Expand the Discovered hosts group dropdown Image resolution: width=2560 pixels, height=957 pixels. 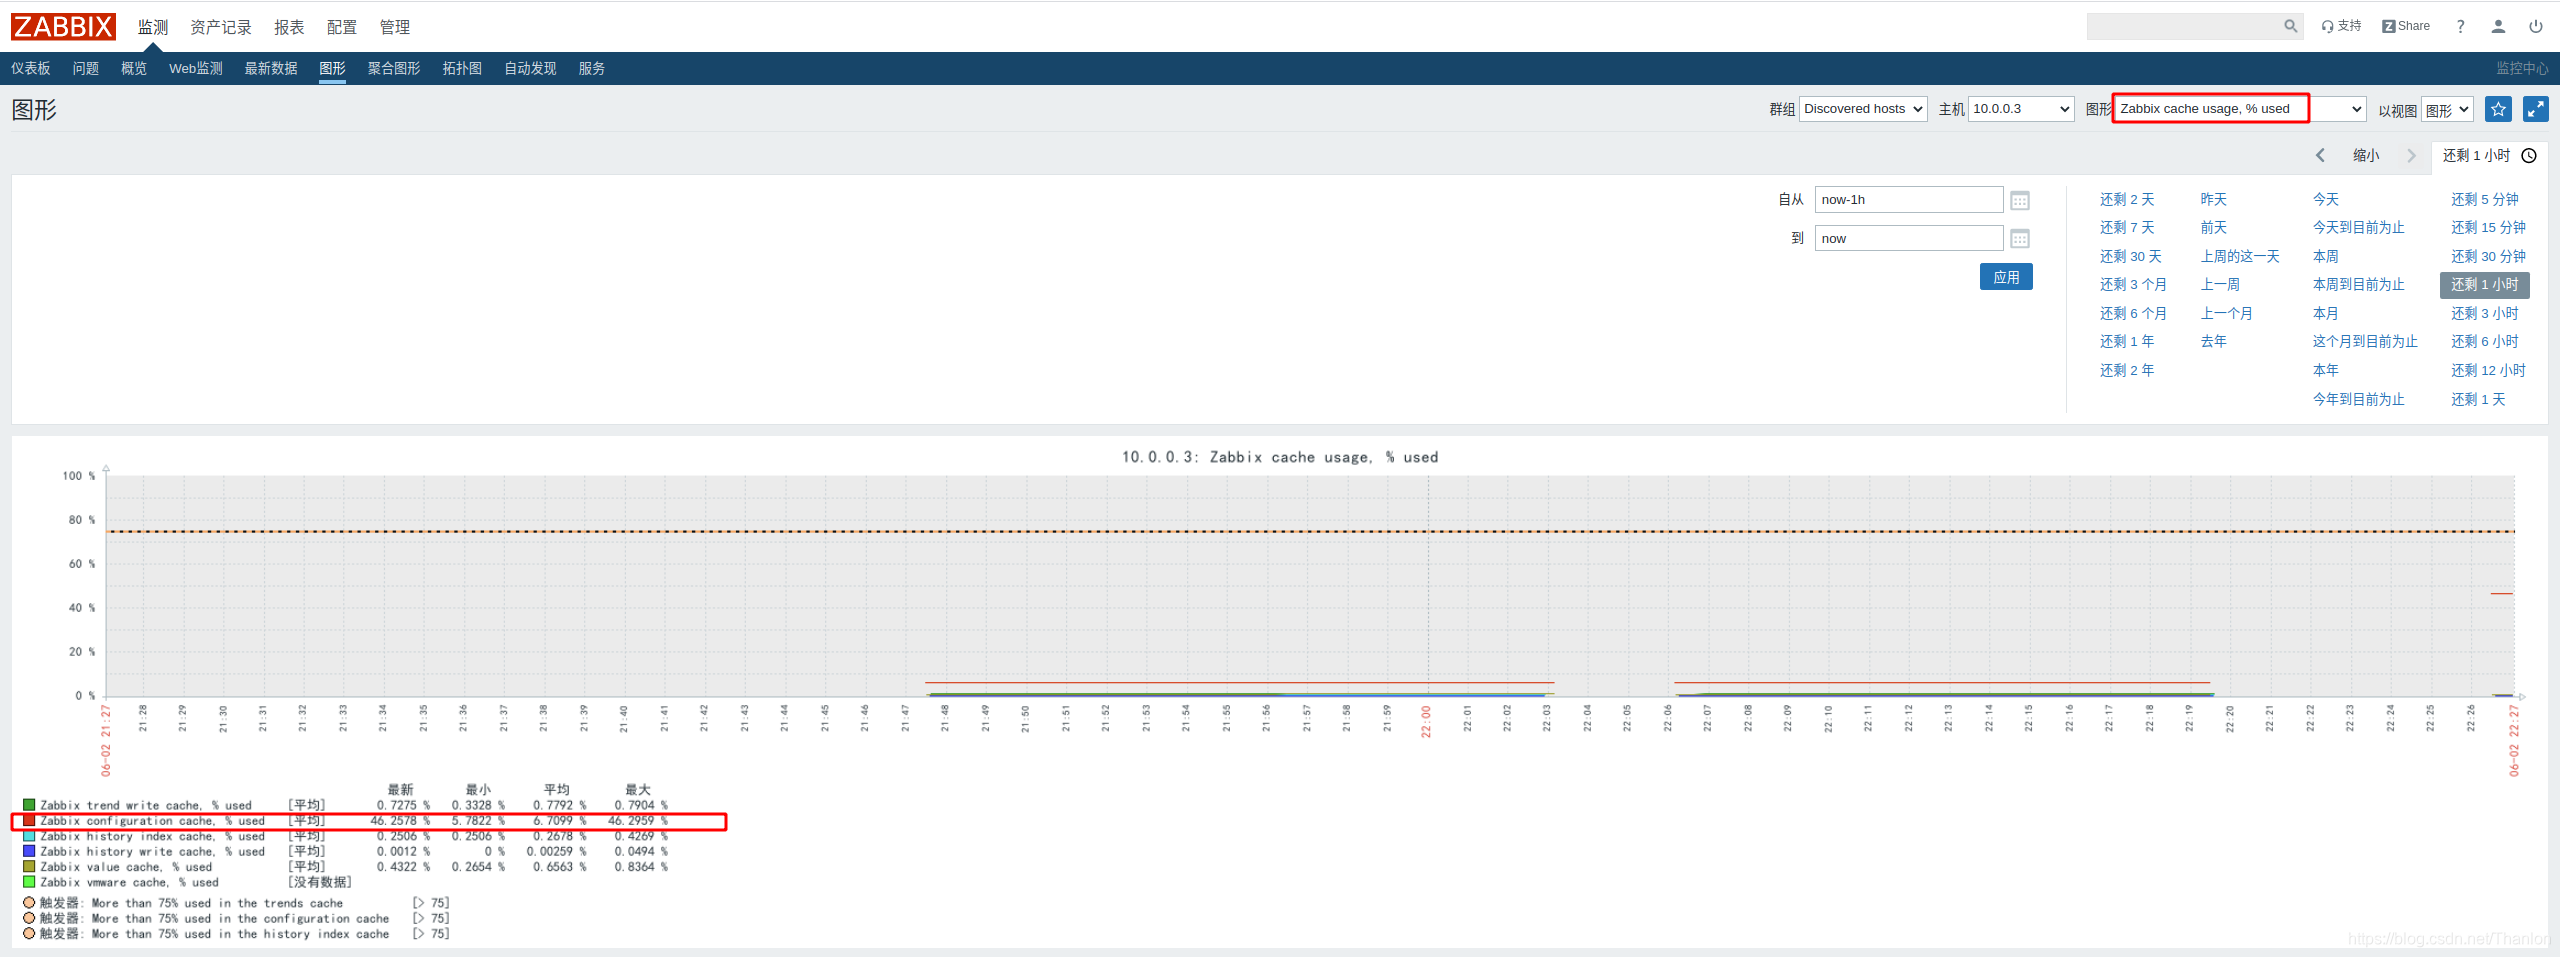coord(1863,109)
